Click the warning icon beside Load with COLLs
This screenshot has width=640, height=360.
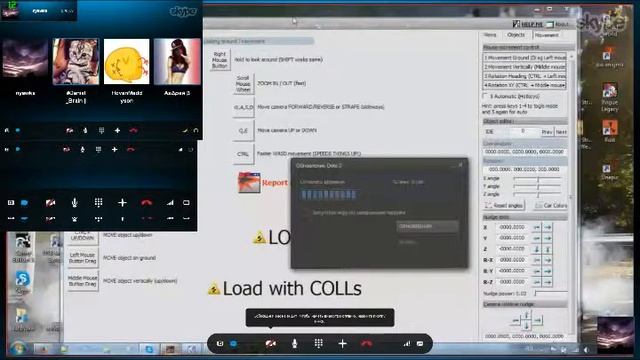click(x=213, y=289)
